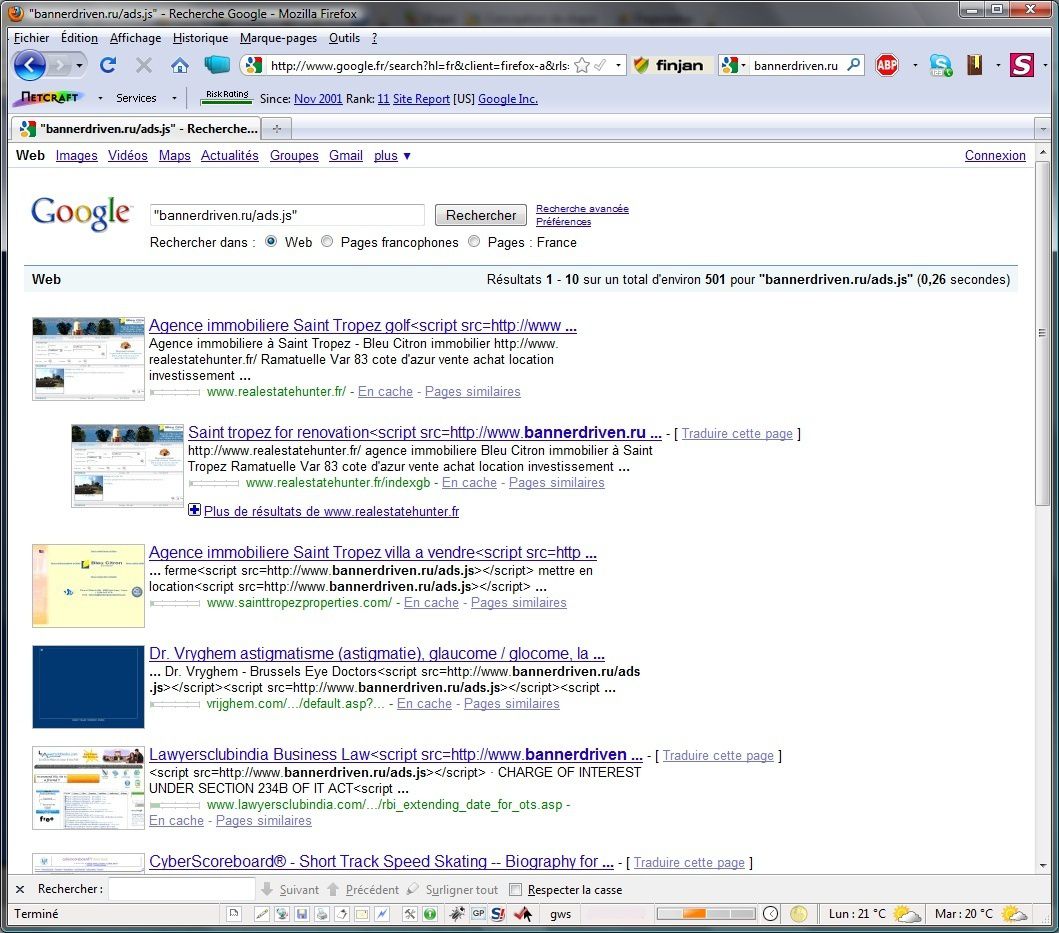
Task: Click the brown book toolbar icon
Action: tap(974, 65)
